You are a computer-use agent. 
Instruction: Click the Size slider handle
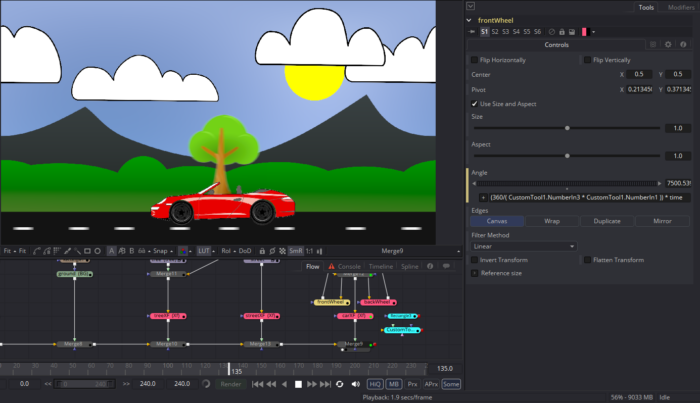[567, 128]
